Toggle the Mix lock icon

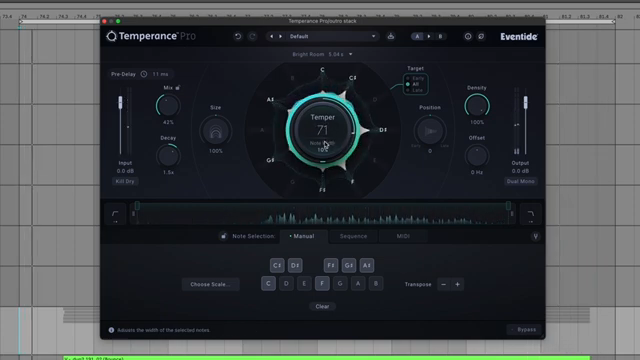(x=178, y=87)
